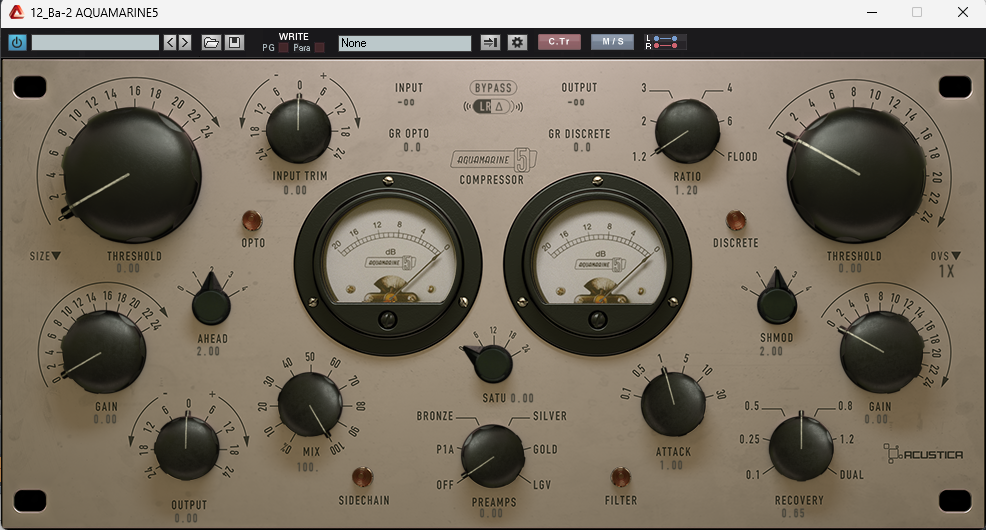
Task: Click the SHMOD selector knob
Action: coord(777,302)
